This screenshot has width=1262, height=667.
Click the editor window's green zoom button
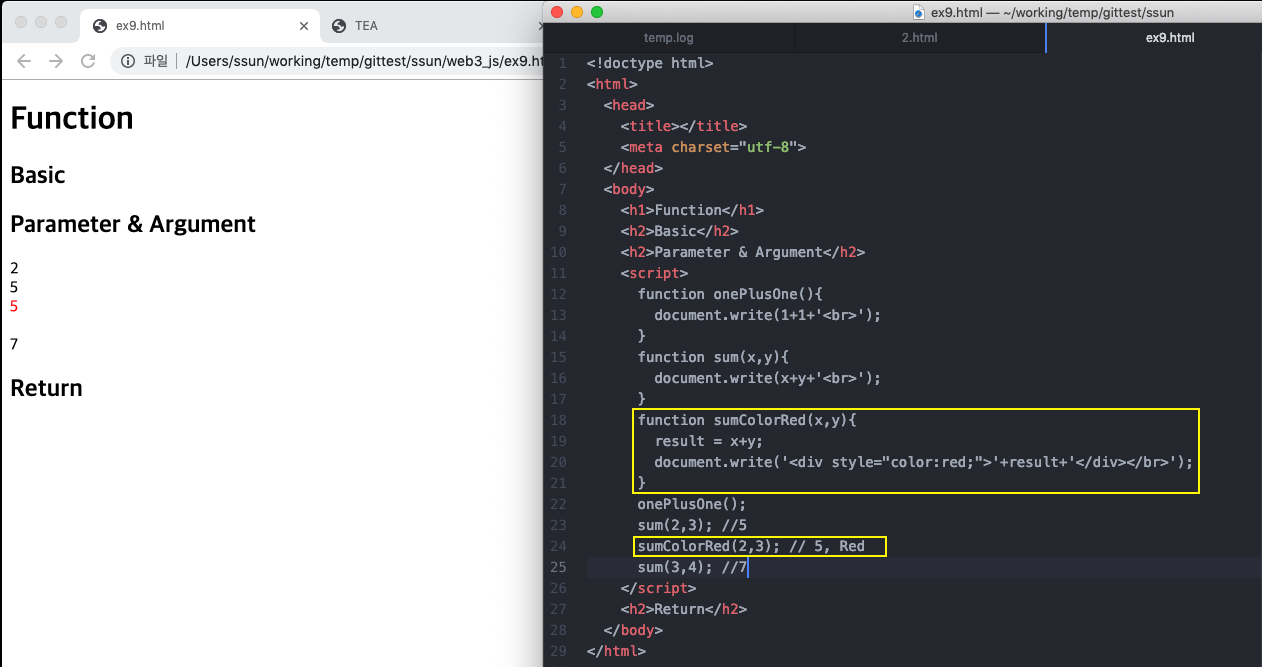click(597, 12)
